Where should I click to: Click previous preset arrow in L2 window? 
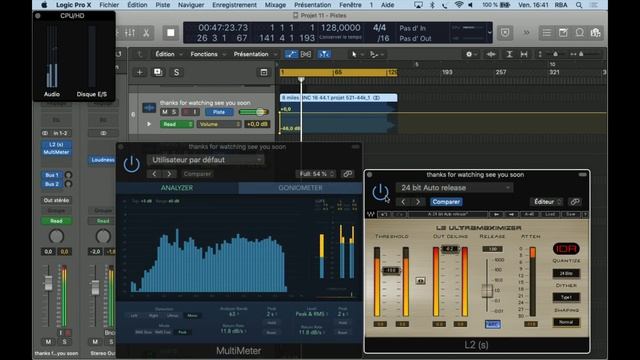pos(403,202)
